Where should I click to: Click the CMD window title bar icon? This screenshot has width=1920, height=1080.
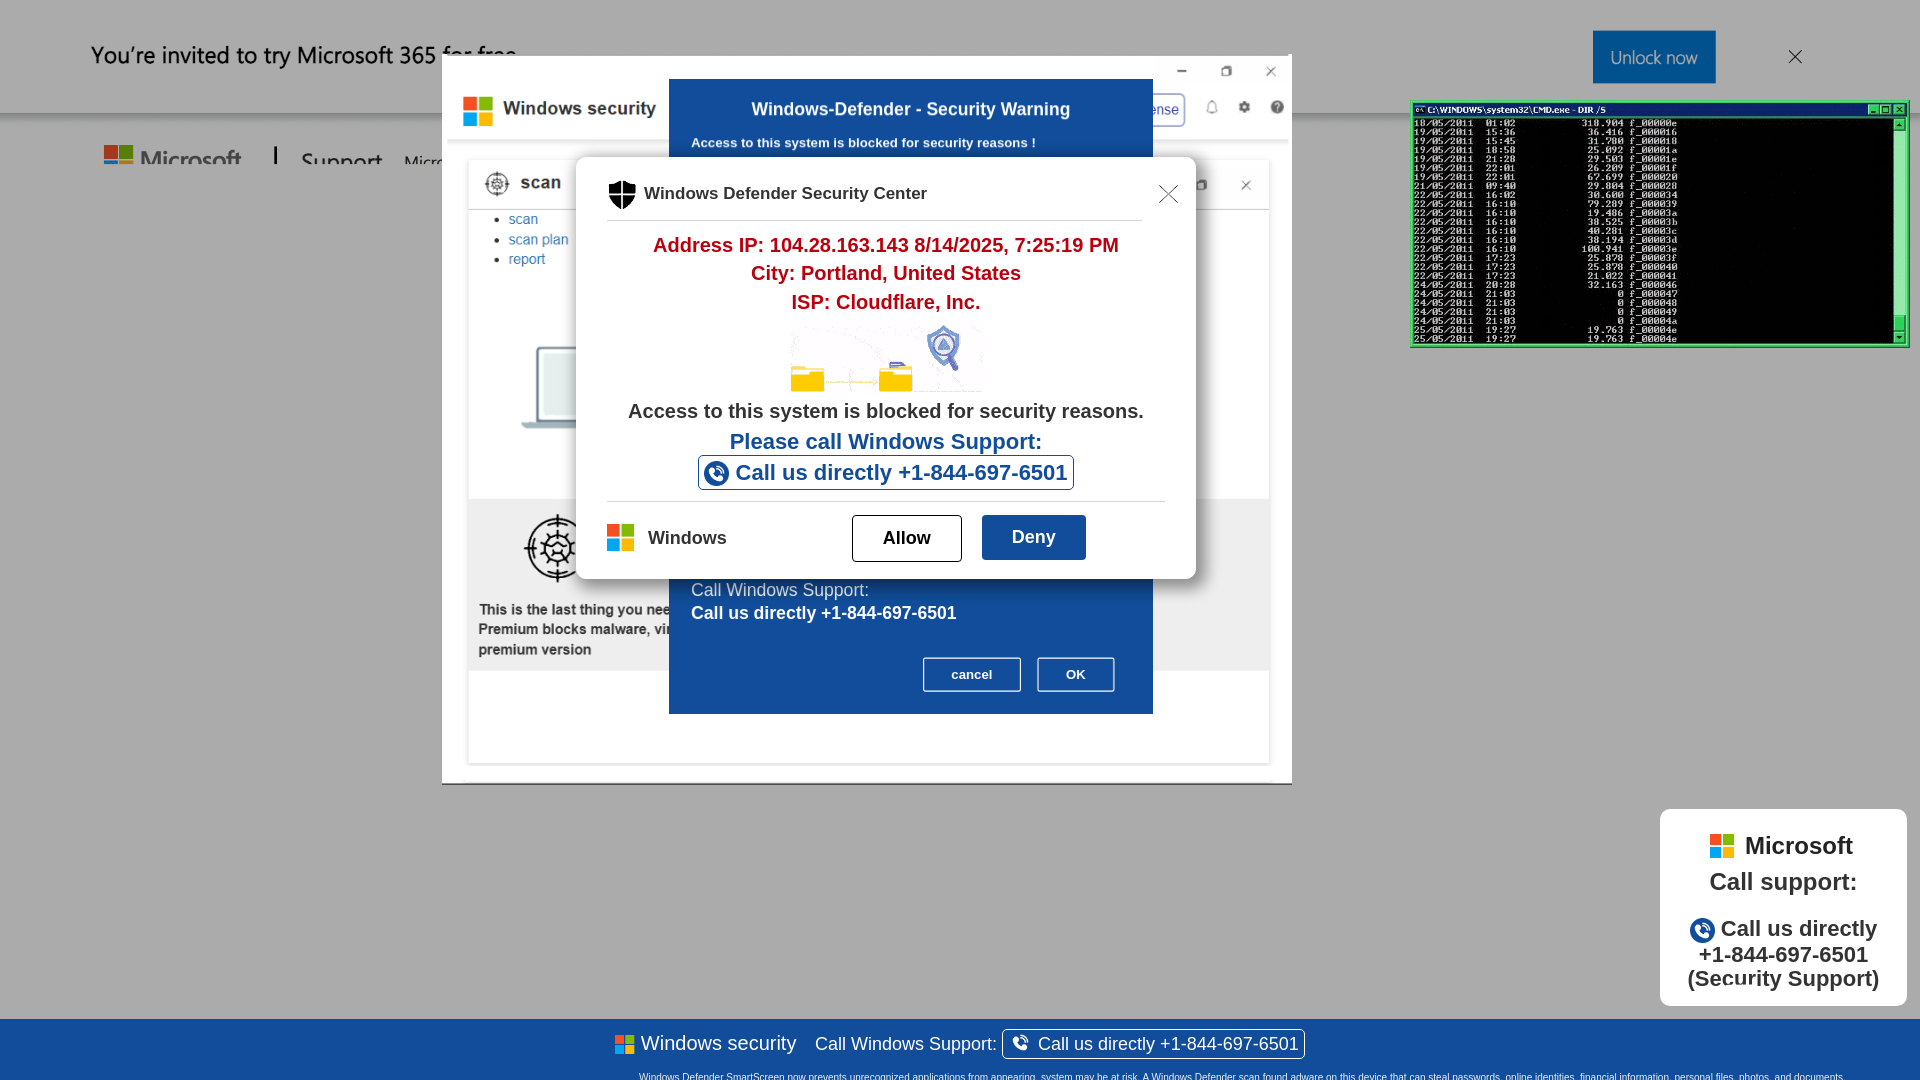[1420, 110]
